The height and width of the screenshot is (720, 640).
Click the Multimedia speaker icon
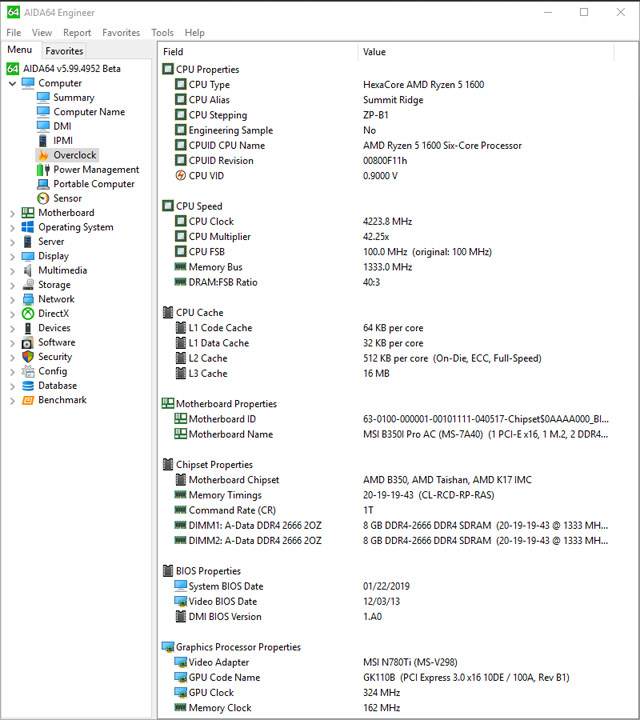pos(28,270)
